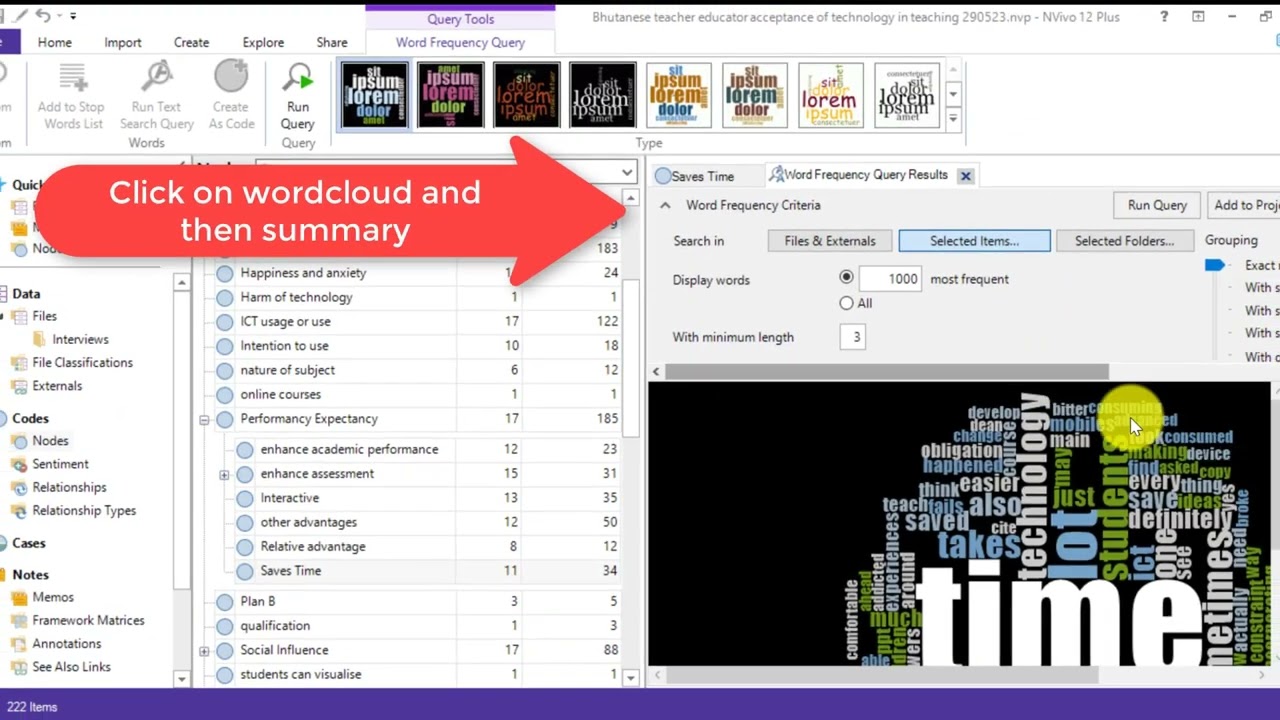Open the dropdown above the nodes list
Viewport: 1280px width, 720px height.
627,172
